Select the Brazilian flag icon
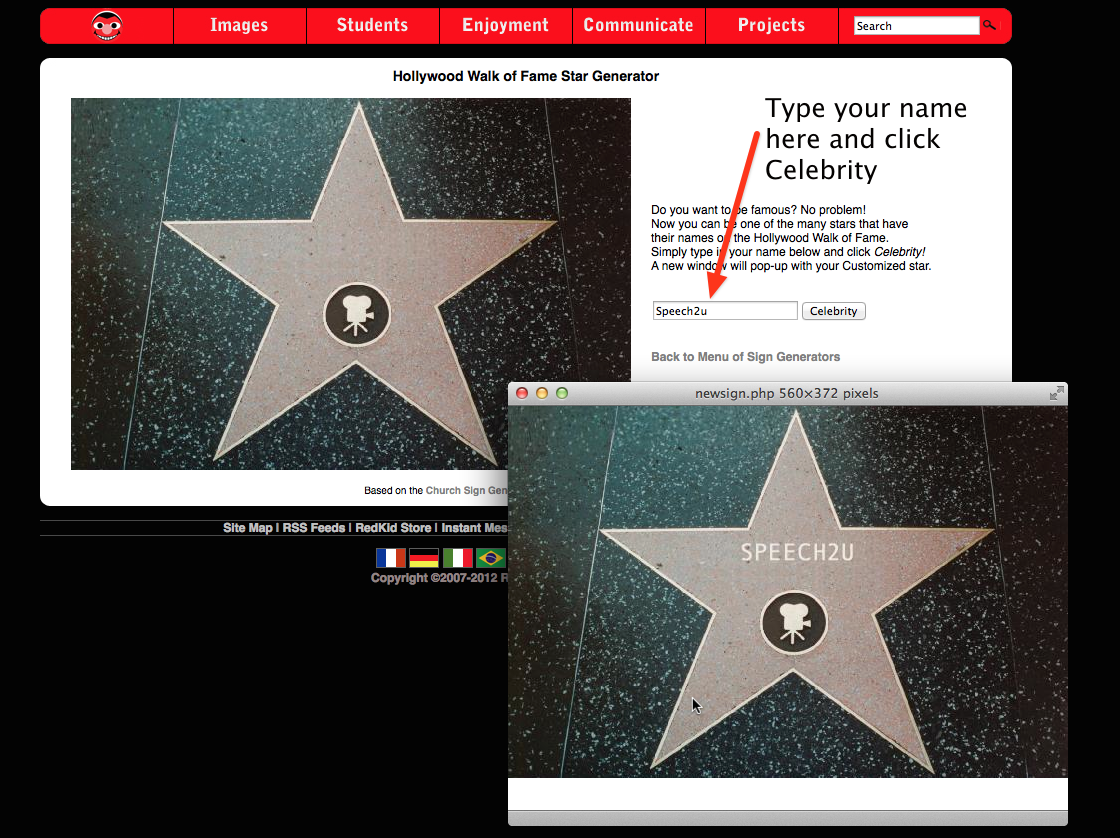The height and width of the screenshot is (838, 1120). click(x=491, y=558)
